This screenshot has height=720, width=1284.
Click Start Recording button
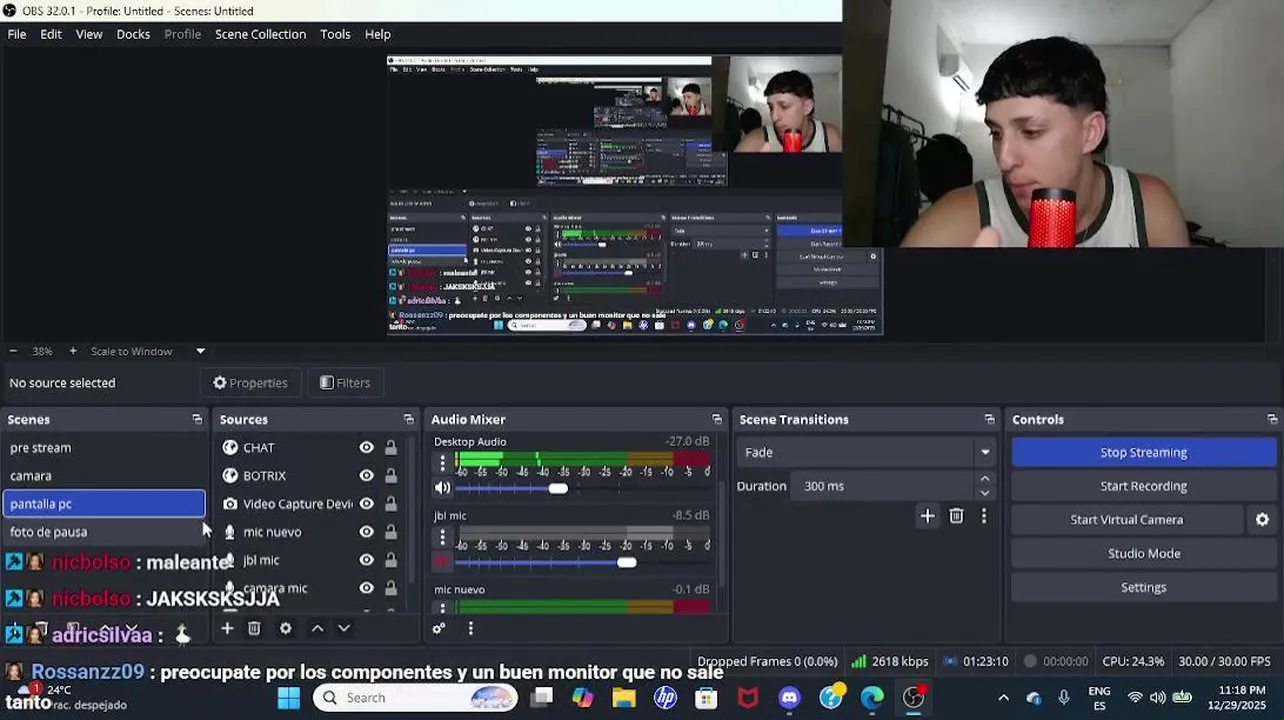point(1143,486)
